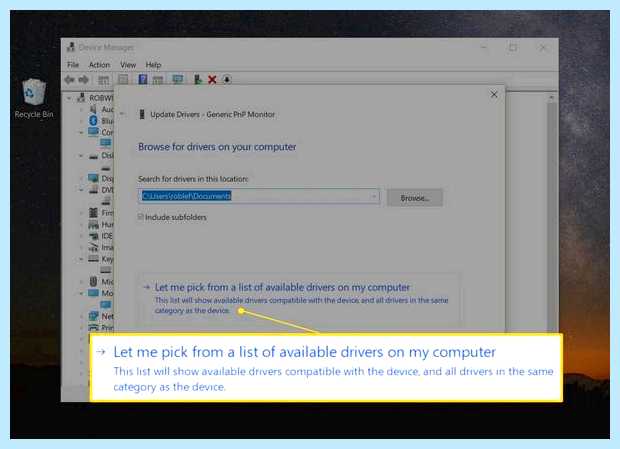
Task: Select the IDE controllers category icon
Action: click(x=93, y=236)
